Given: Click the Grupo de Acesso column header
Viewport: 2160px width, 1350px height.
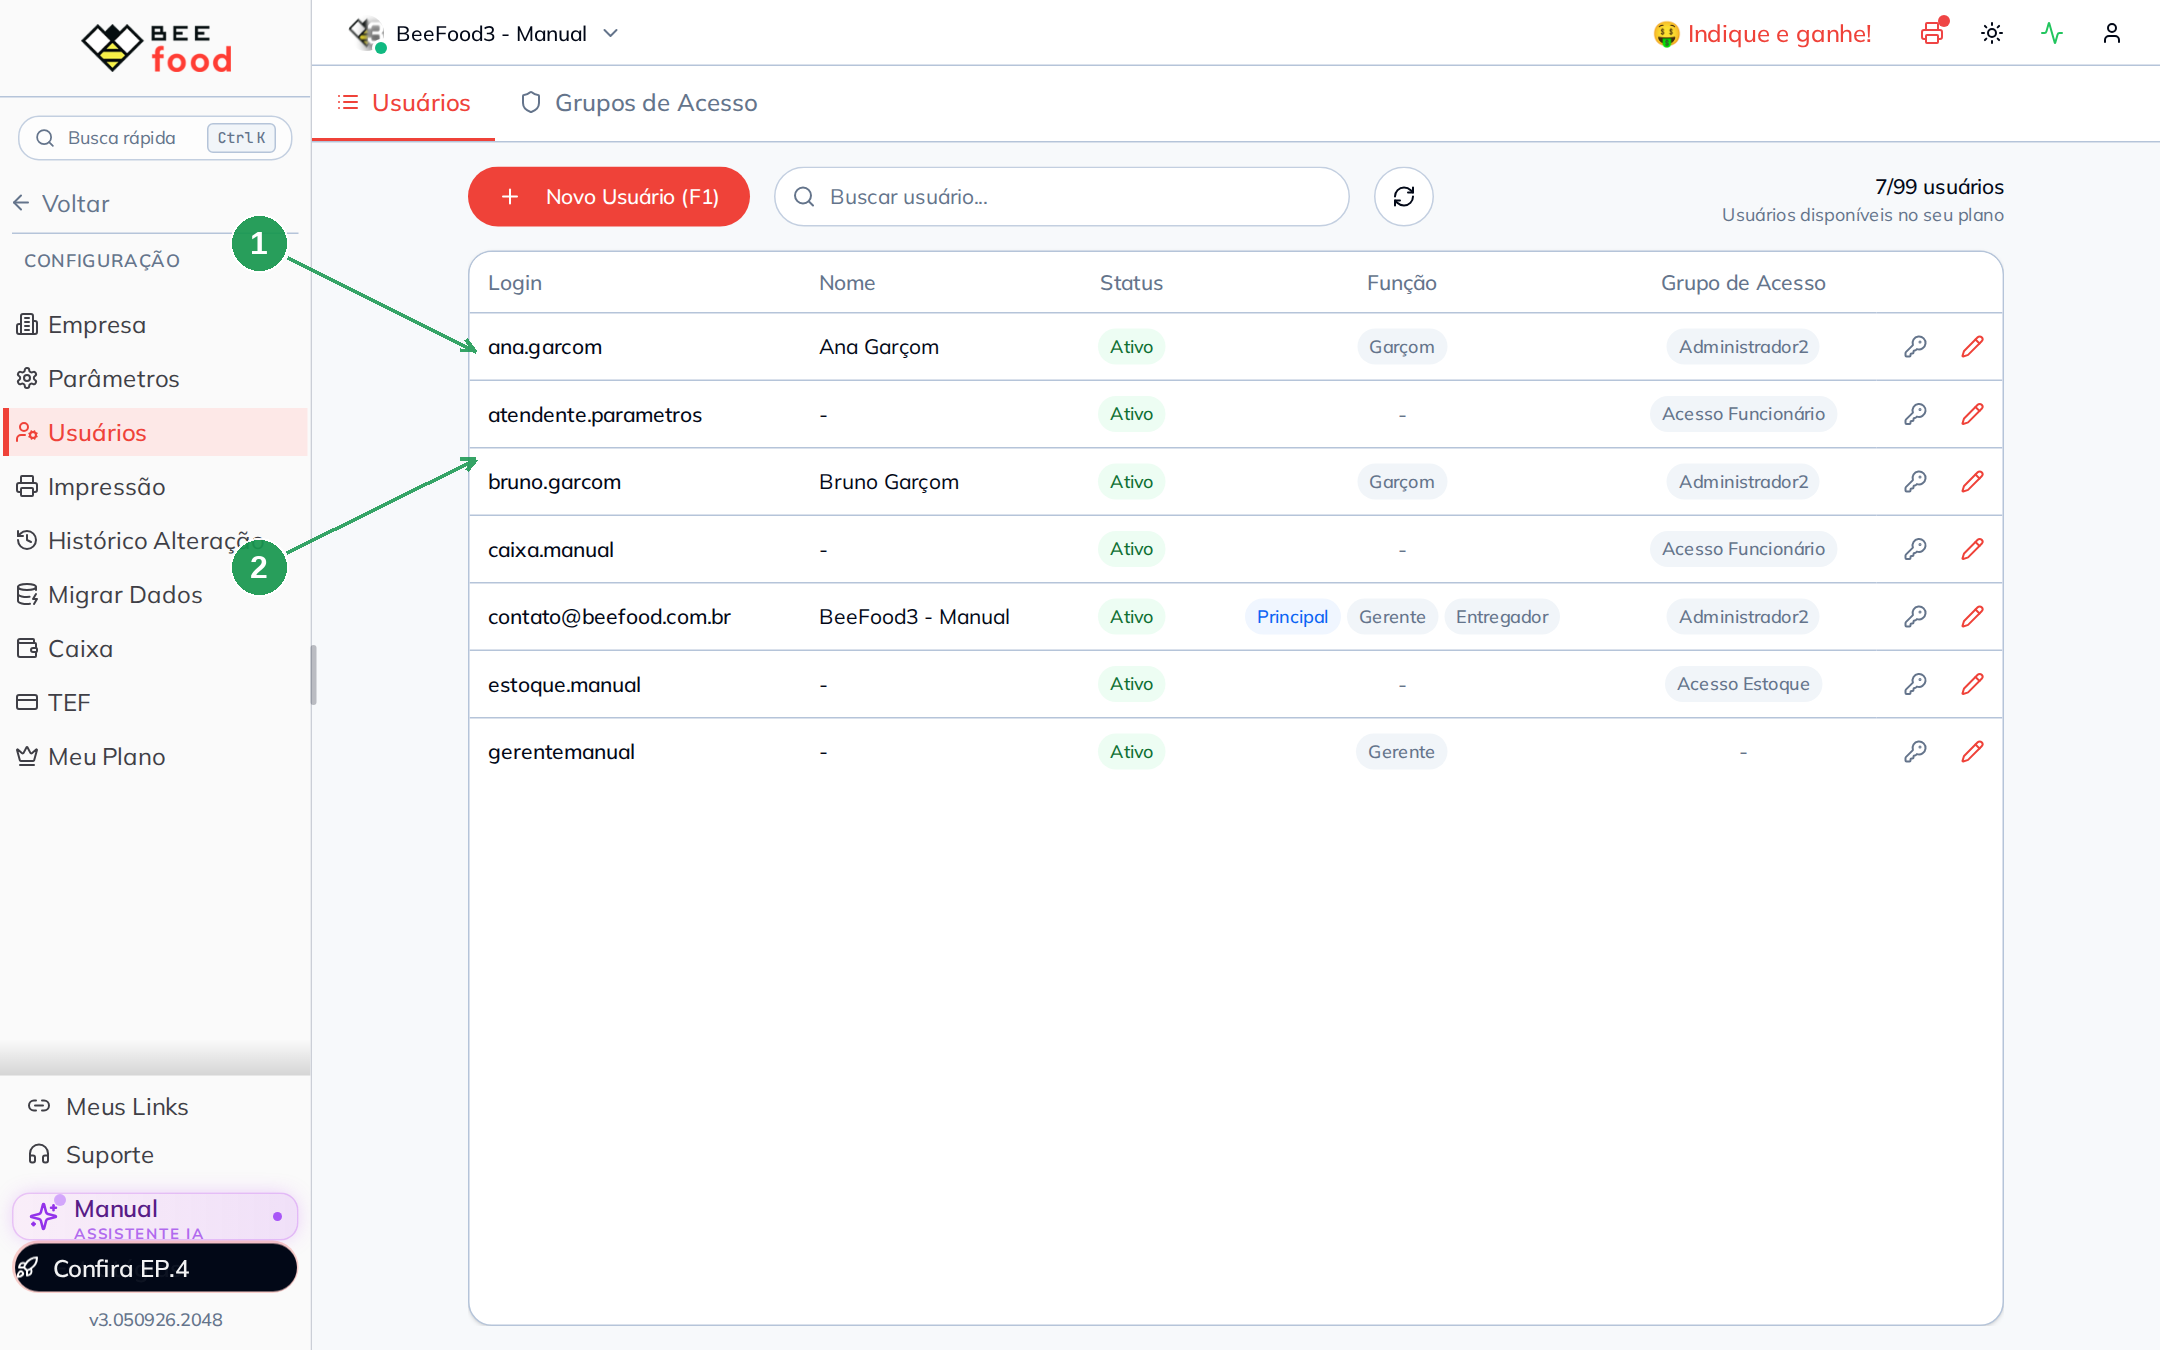Looking at the screenshot, I should (1743, 283).
